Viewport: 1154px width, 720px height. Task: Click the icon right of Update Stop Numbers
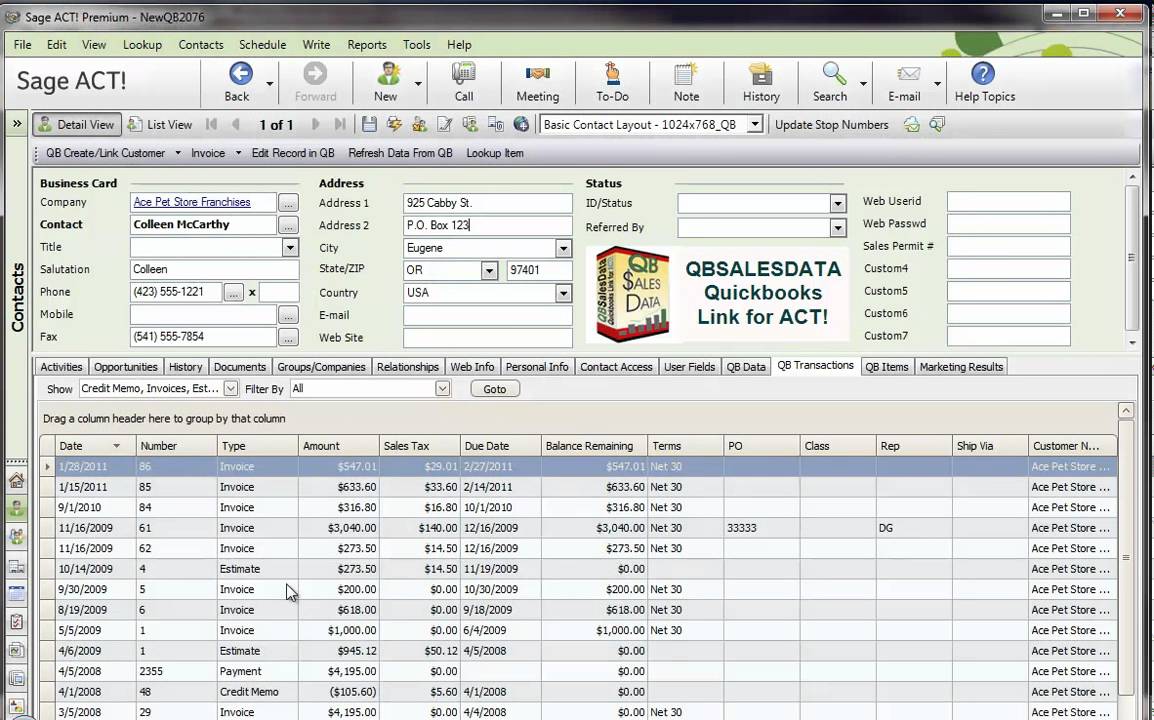[912, 124]
